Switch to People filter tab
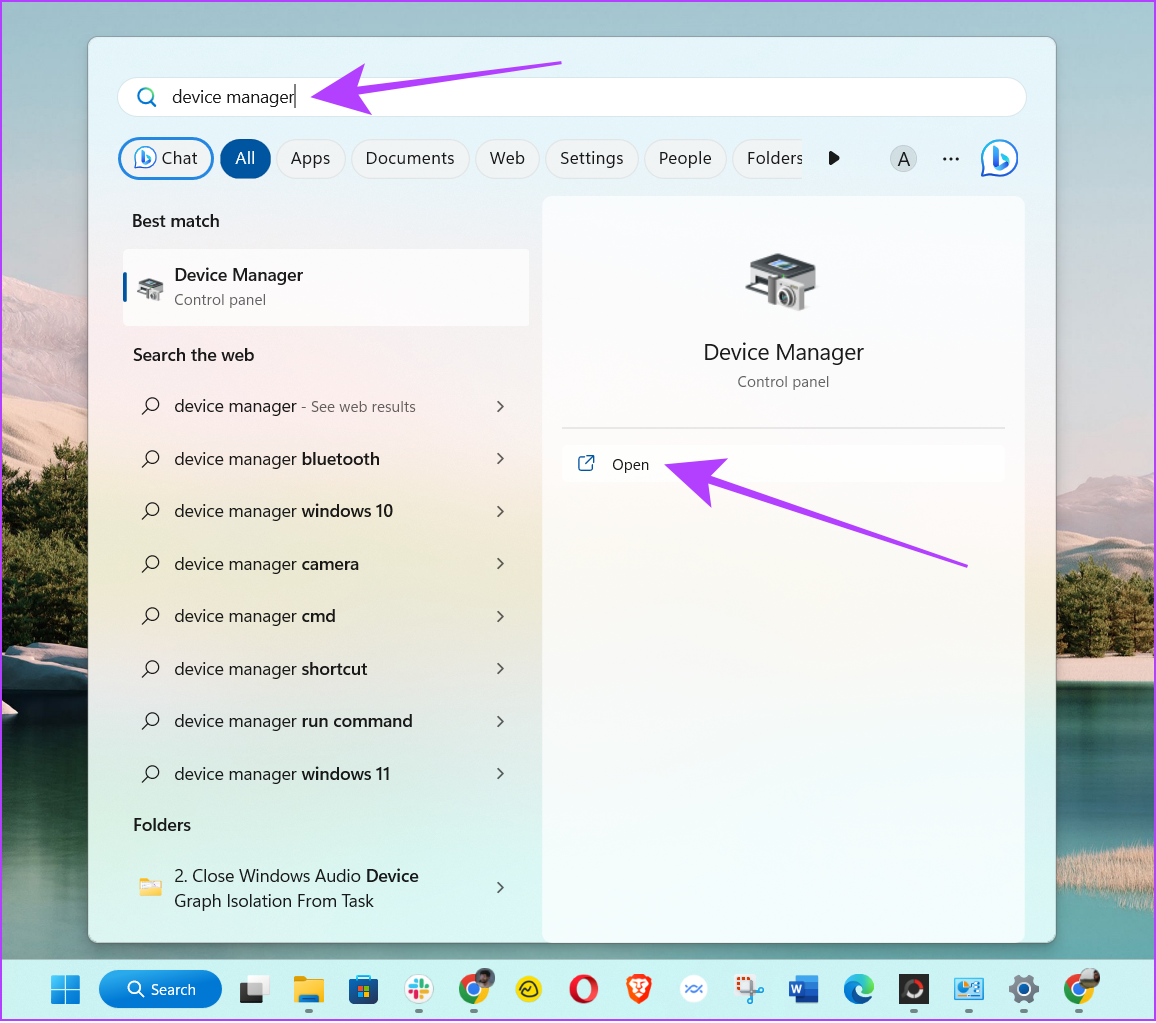The height and width of the screenshot is (1023, 1156). point(685,158)
